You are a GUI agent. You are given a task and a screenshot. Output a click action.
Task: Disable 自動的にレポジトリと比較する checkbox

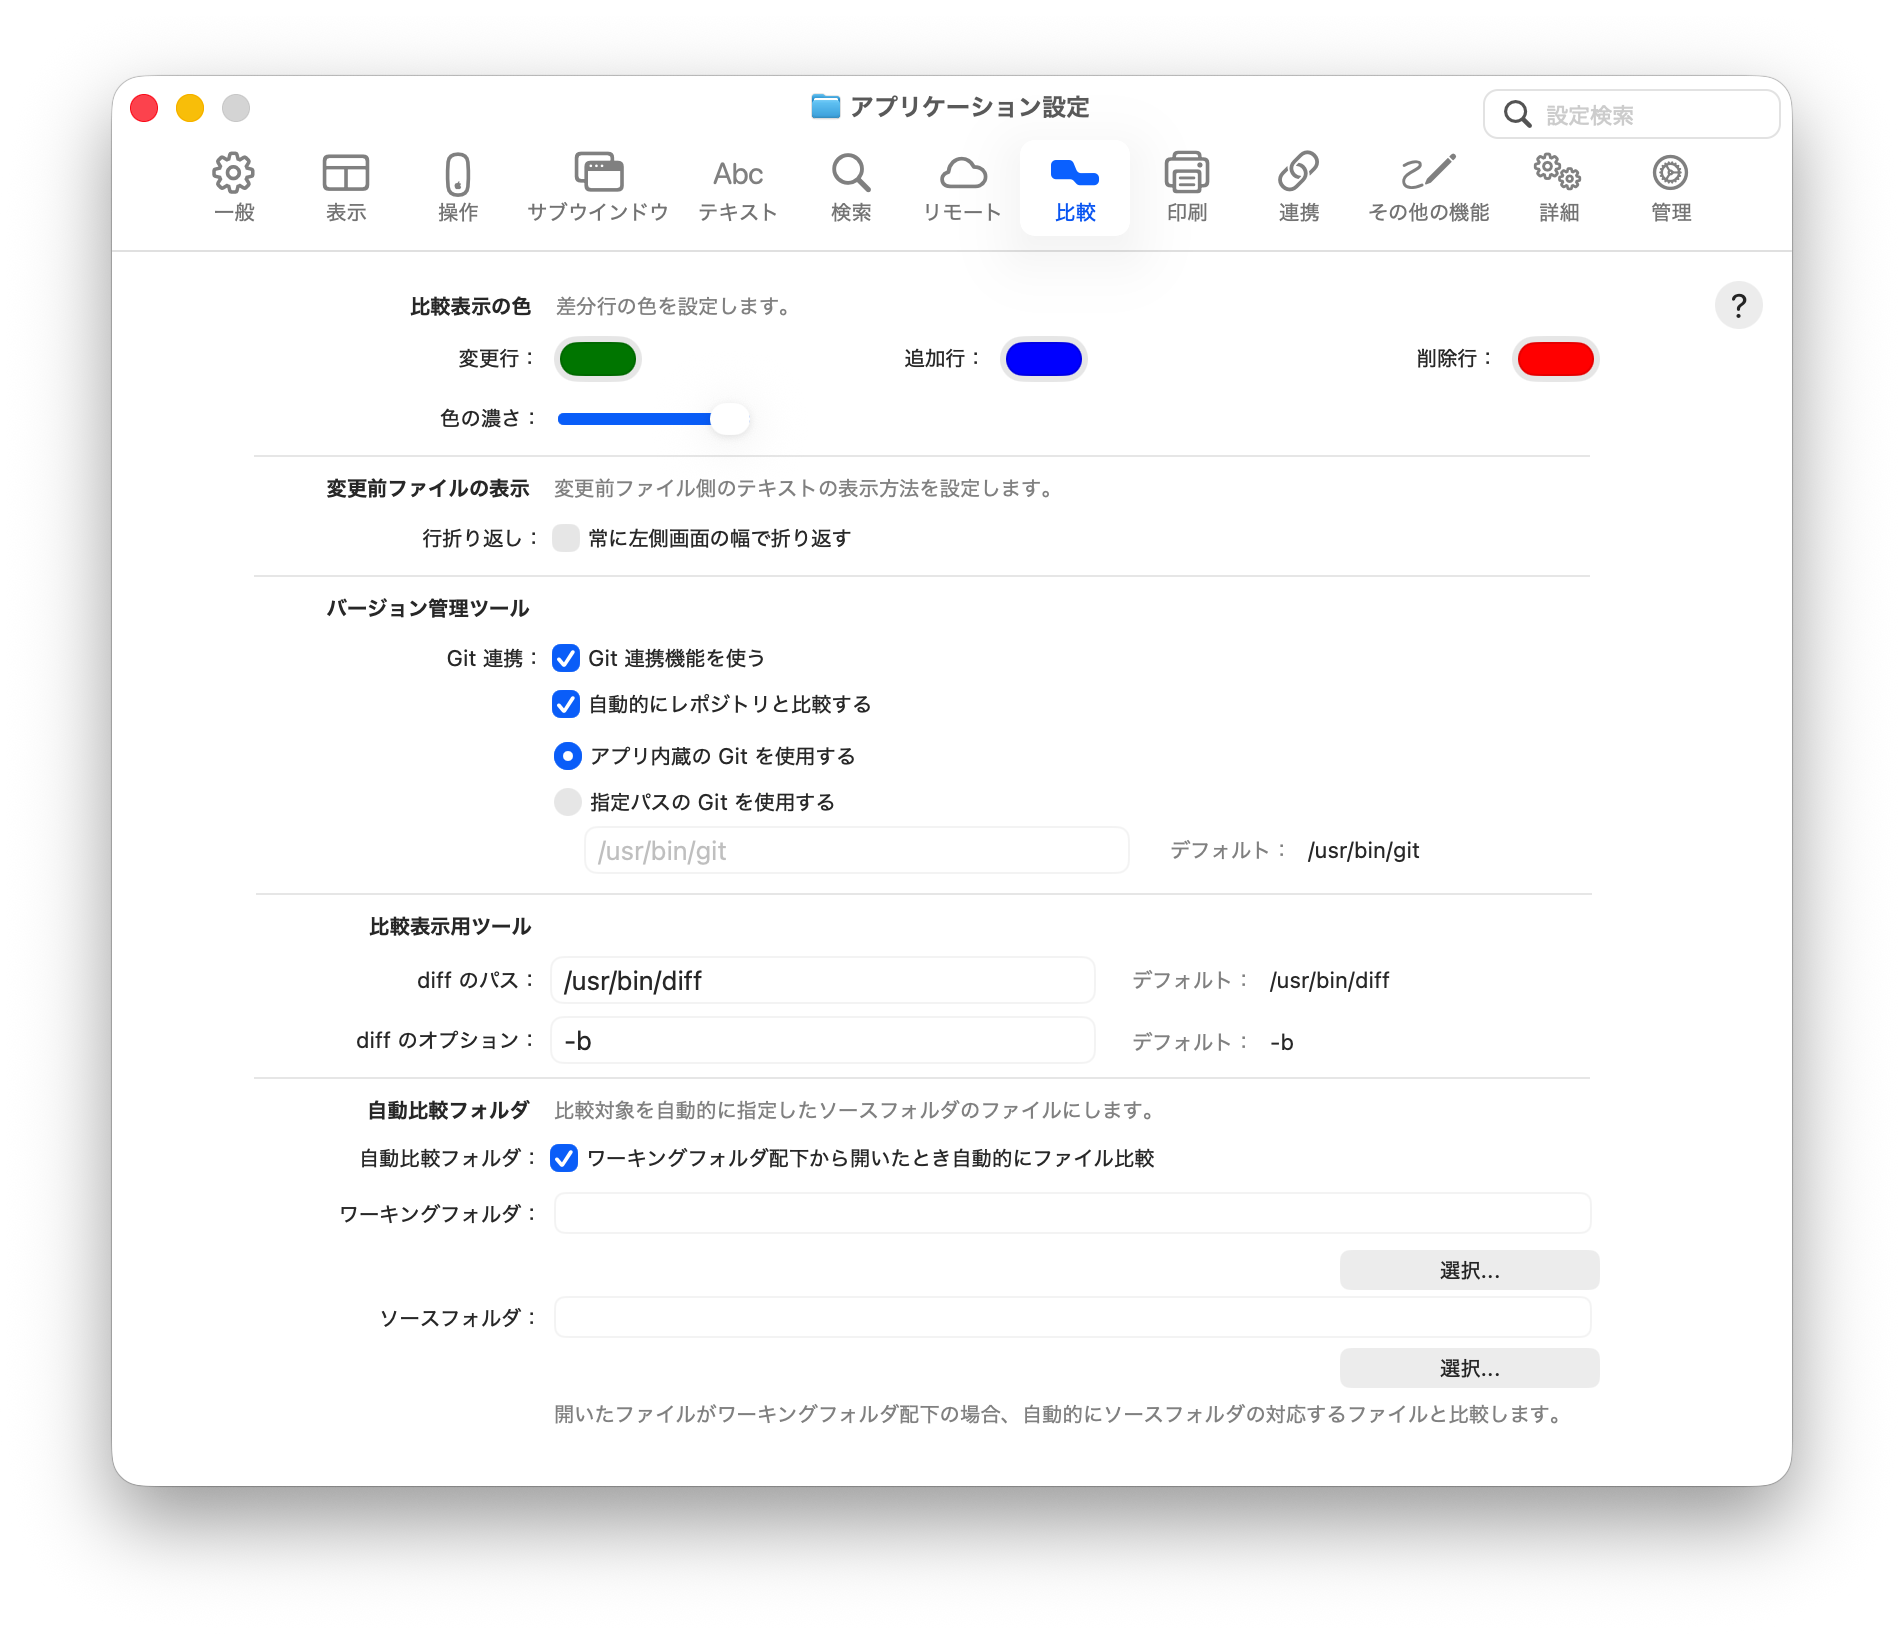click(x=566, y=704)
